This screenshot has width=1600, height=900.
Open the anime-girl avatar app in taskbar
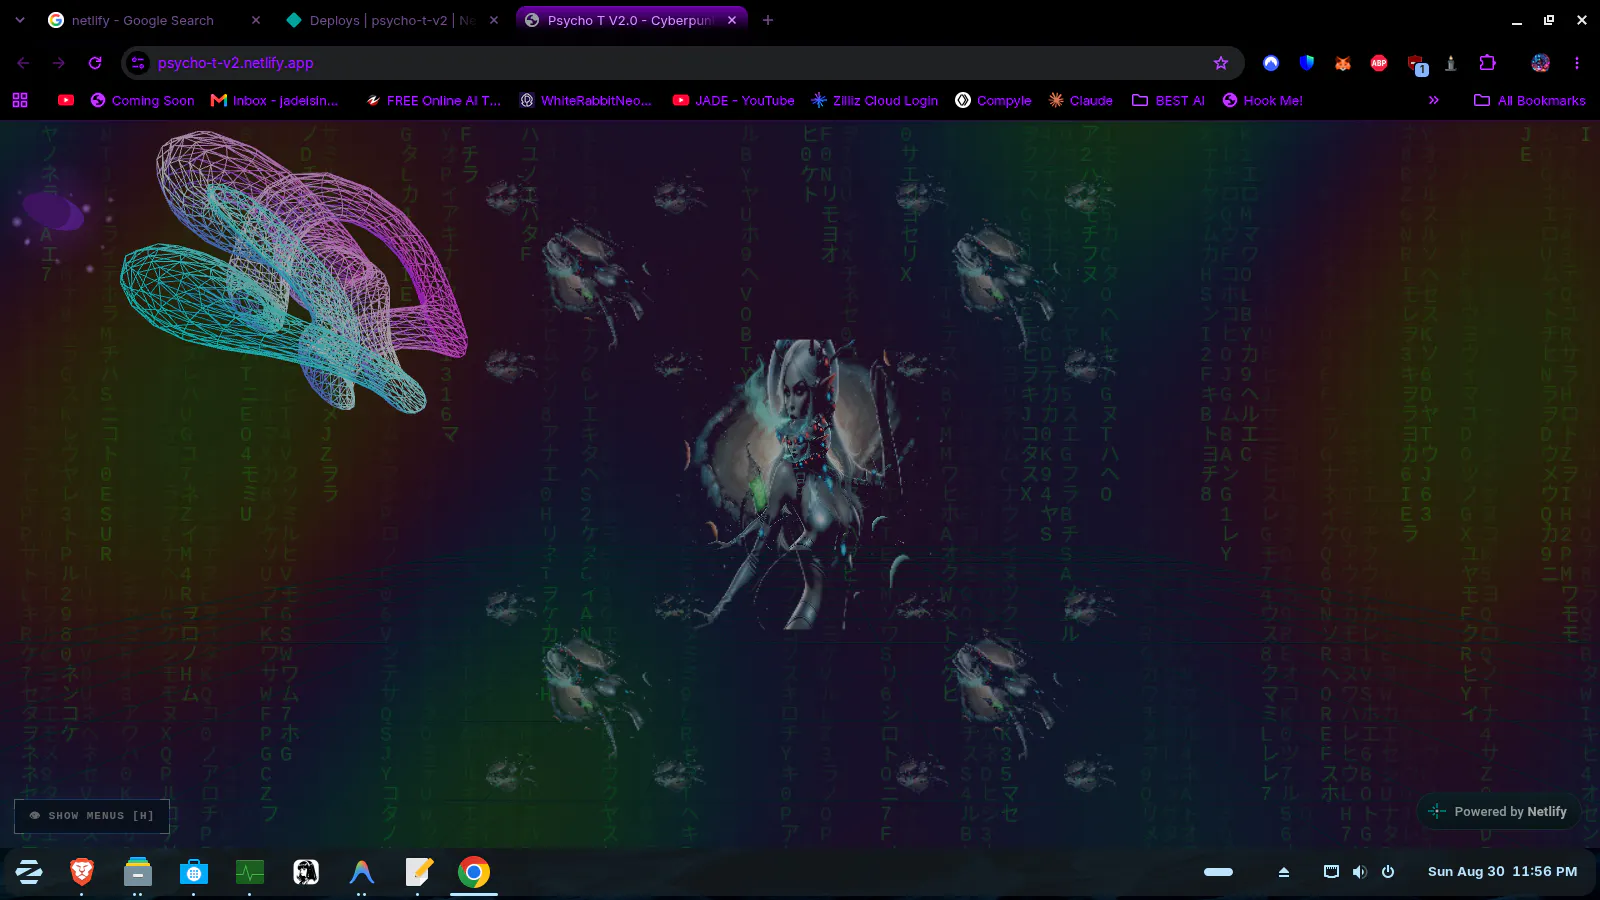pyautogui.click(x=306, y=872)
